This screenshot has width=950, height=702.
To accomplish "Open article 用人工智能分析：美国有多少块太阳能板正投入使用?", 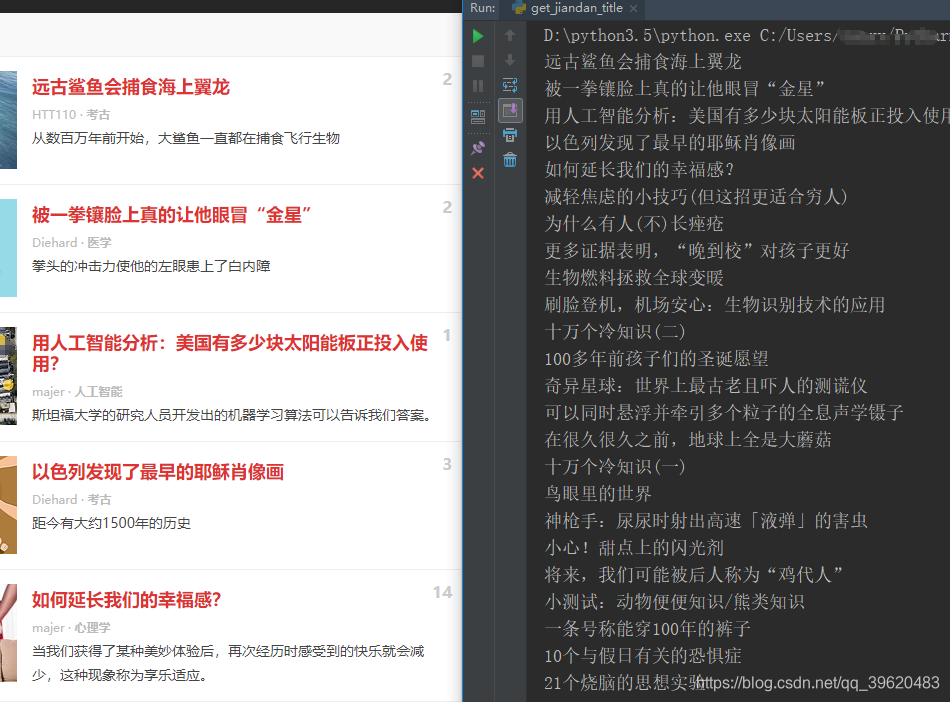I will coord(230,353).
